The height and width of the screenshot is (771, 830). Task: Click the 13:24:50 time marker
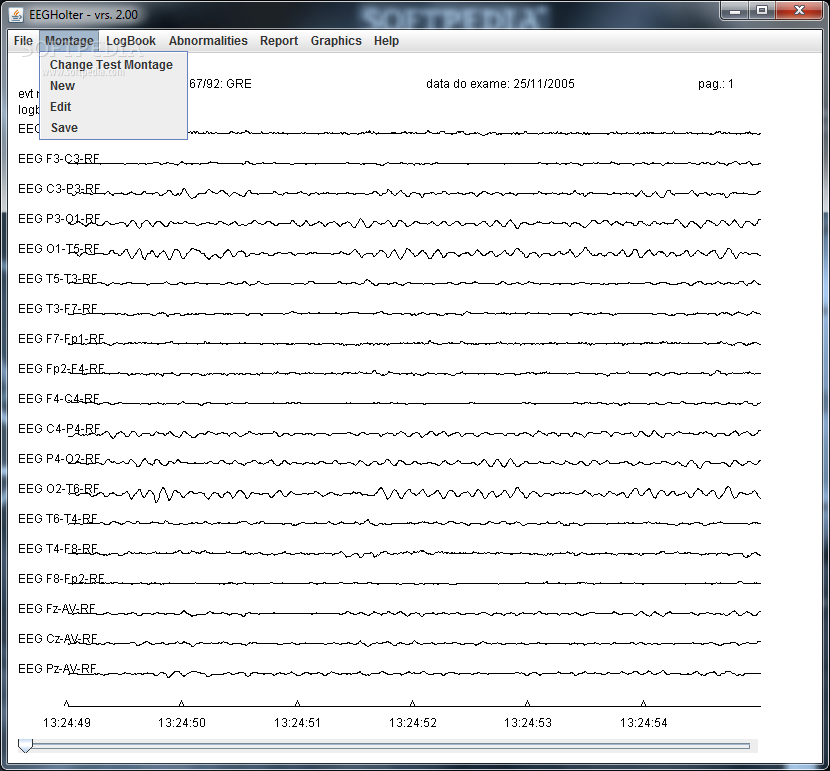[182, 722]
